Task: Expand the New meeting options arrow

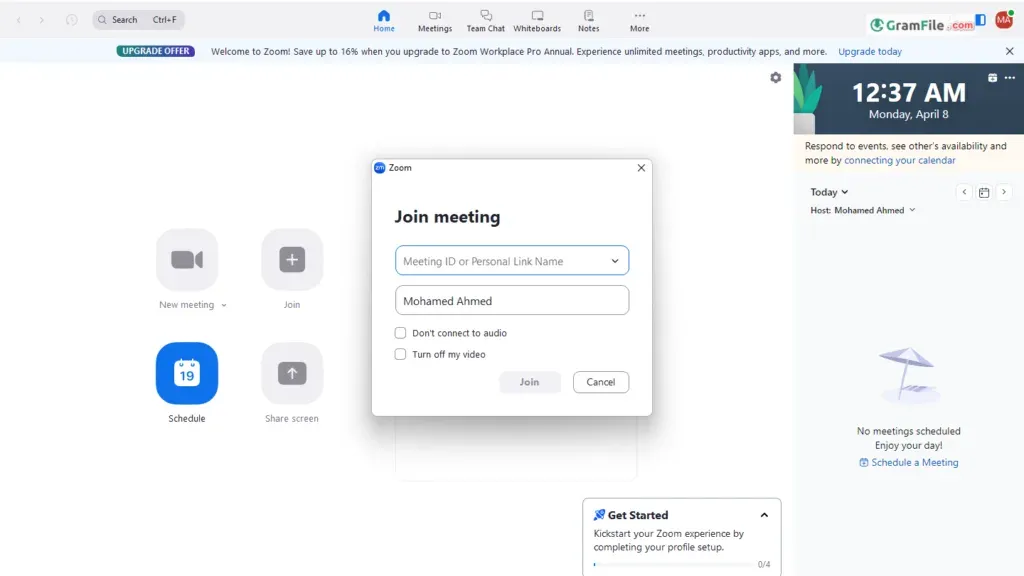Action: pos(224,305)
